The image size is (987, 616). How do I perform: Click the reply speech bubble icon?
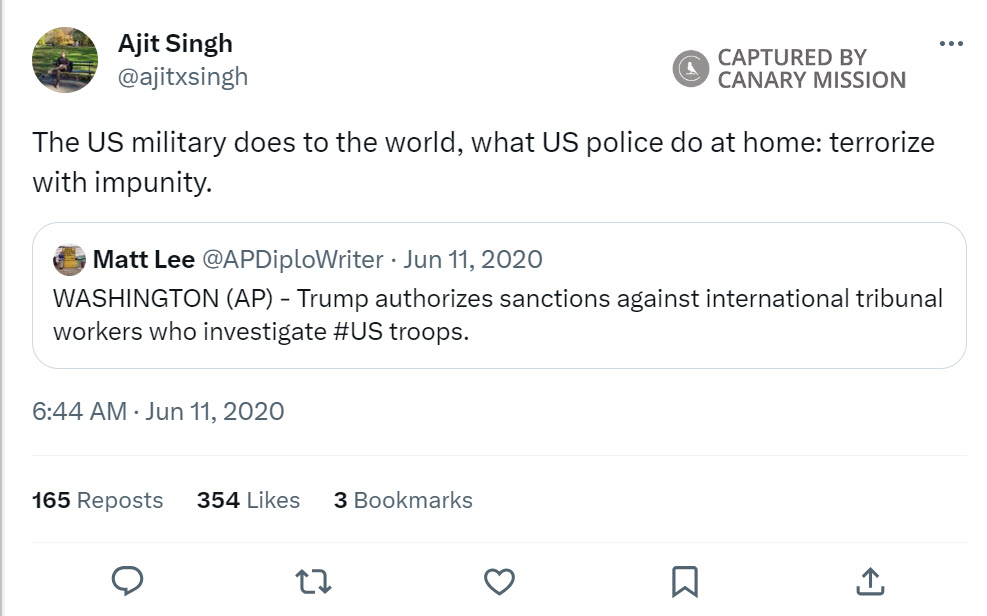pos(127,580)
